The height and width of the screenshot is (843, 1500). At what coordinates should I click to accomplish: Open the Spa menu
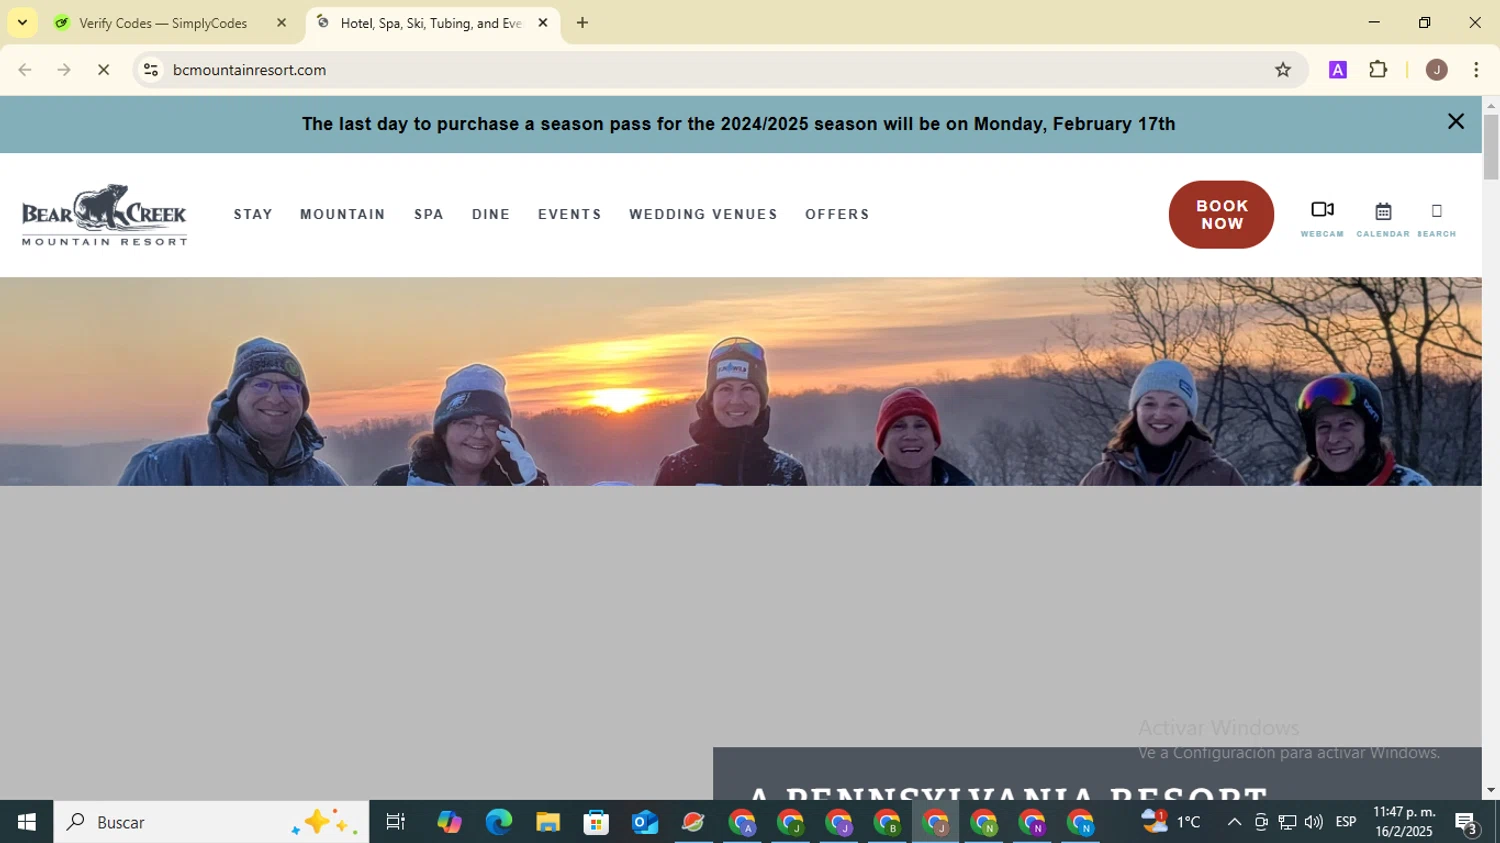tap(429, 214)
